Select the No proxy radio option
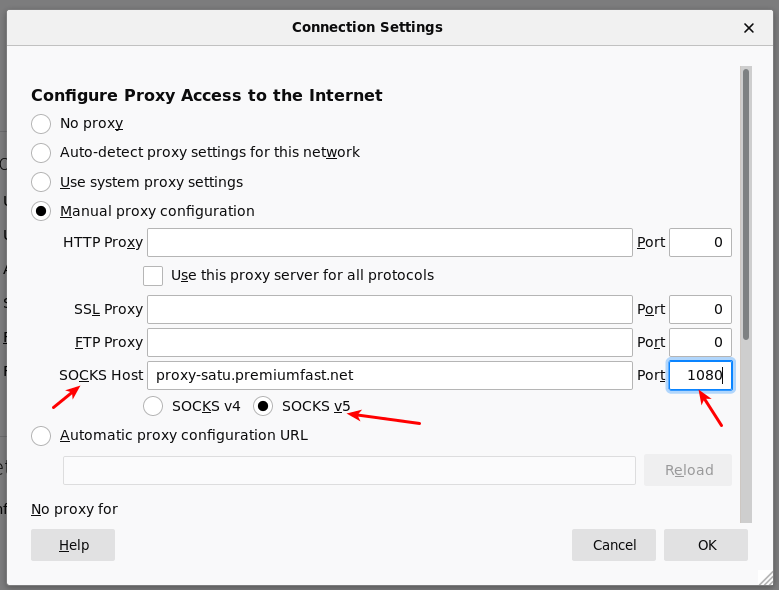This screenshot has height=590, width=779. 41,124
